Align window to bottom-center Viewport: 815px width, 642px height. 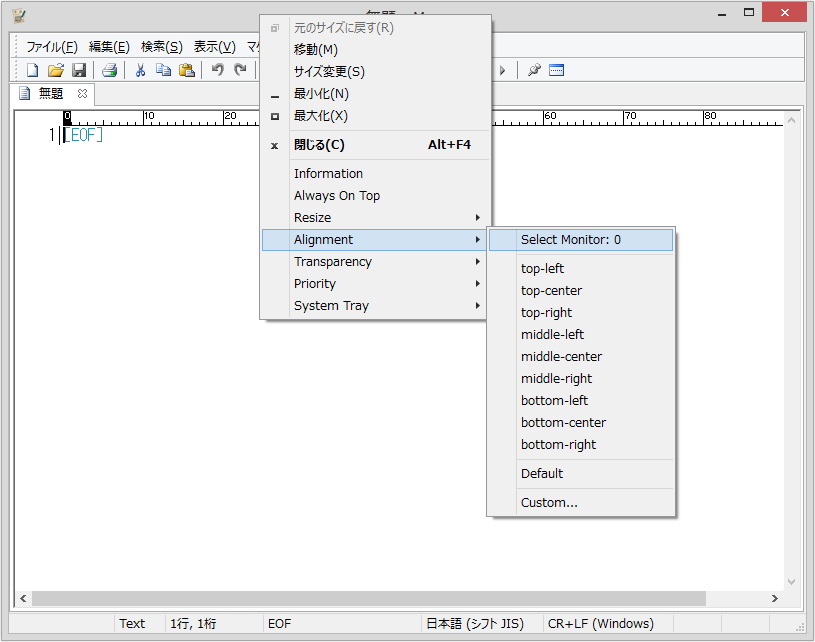tap(581, 423)
